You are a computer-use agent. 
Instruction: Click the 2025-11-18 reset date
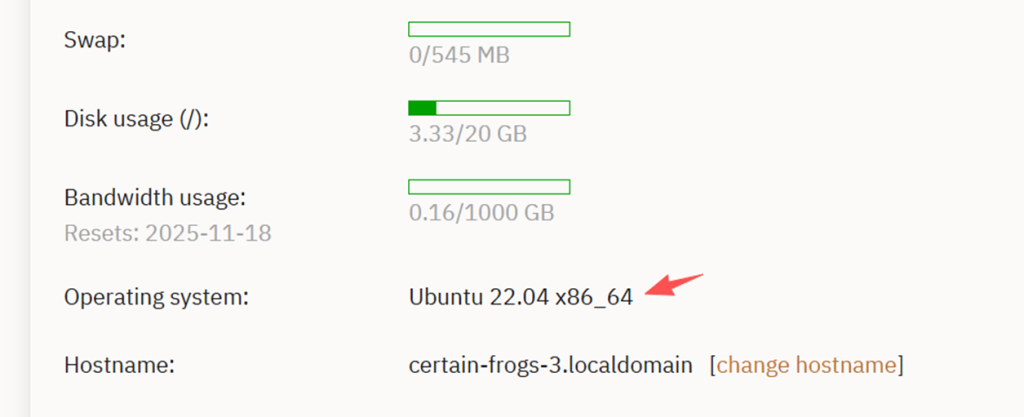(x=208, y=234)
